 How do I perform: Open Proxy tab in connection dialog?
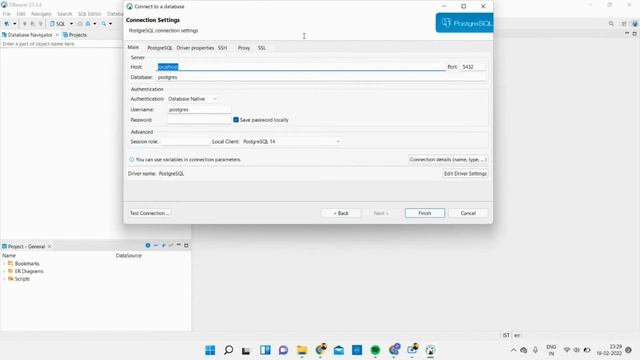coord(244,48)
